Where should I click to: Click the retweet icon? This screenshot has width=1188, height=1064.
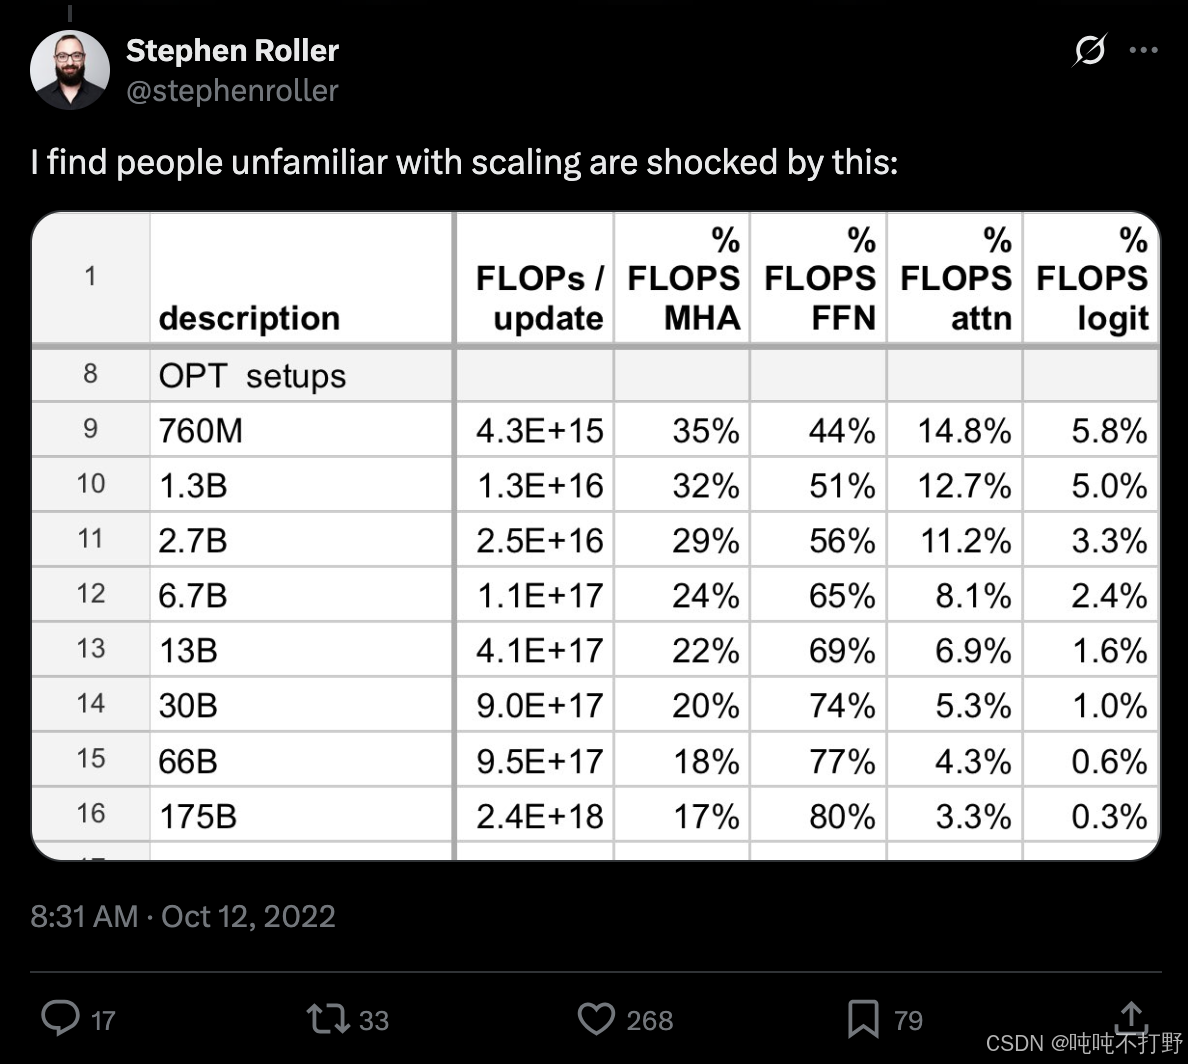coord(327,1019)
